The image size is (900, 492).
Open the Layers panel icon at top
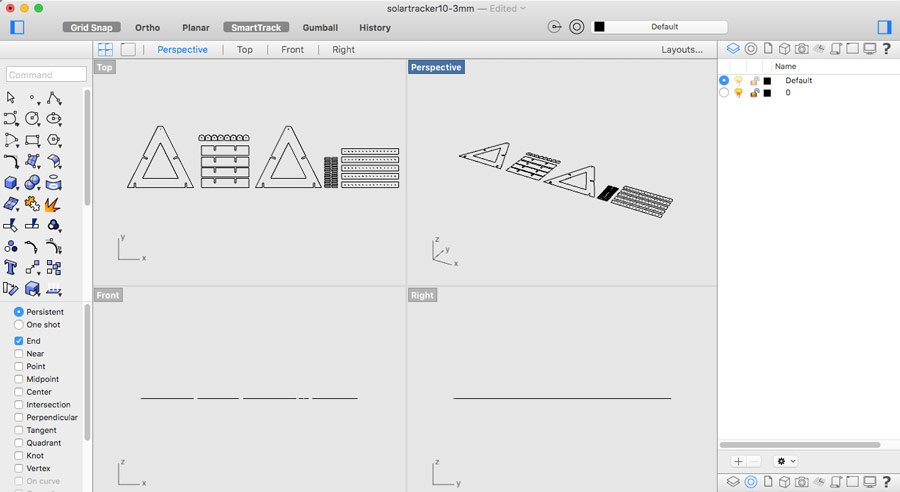[733, 48]
